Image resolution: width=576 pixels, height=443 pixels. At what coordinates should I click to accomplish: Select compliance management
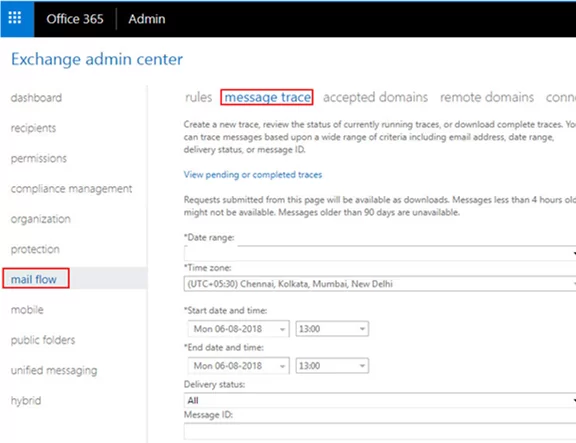(x=72, y=188)
